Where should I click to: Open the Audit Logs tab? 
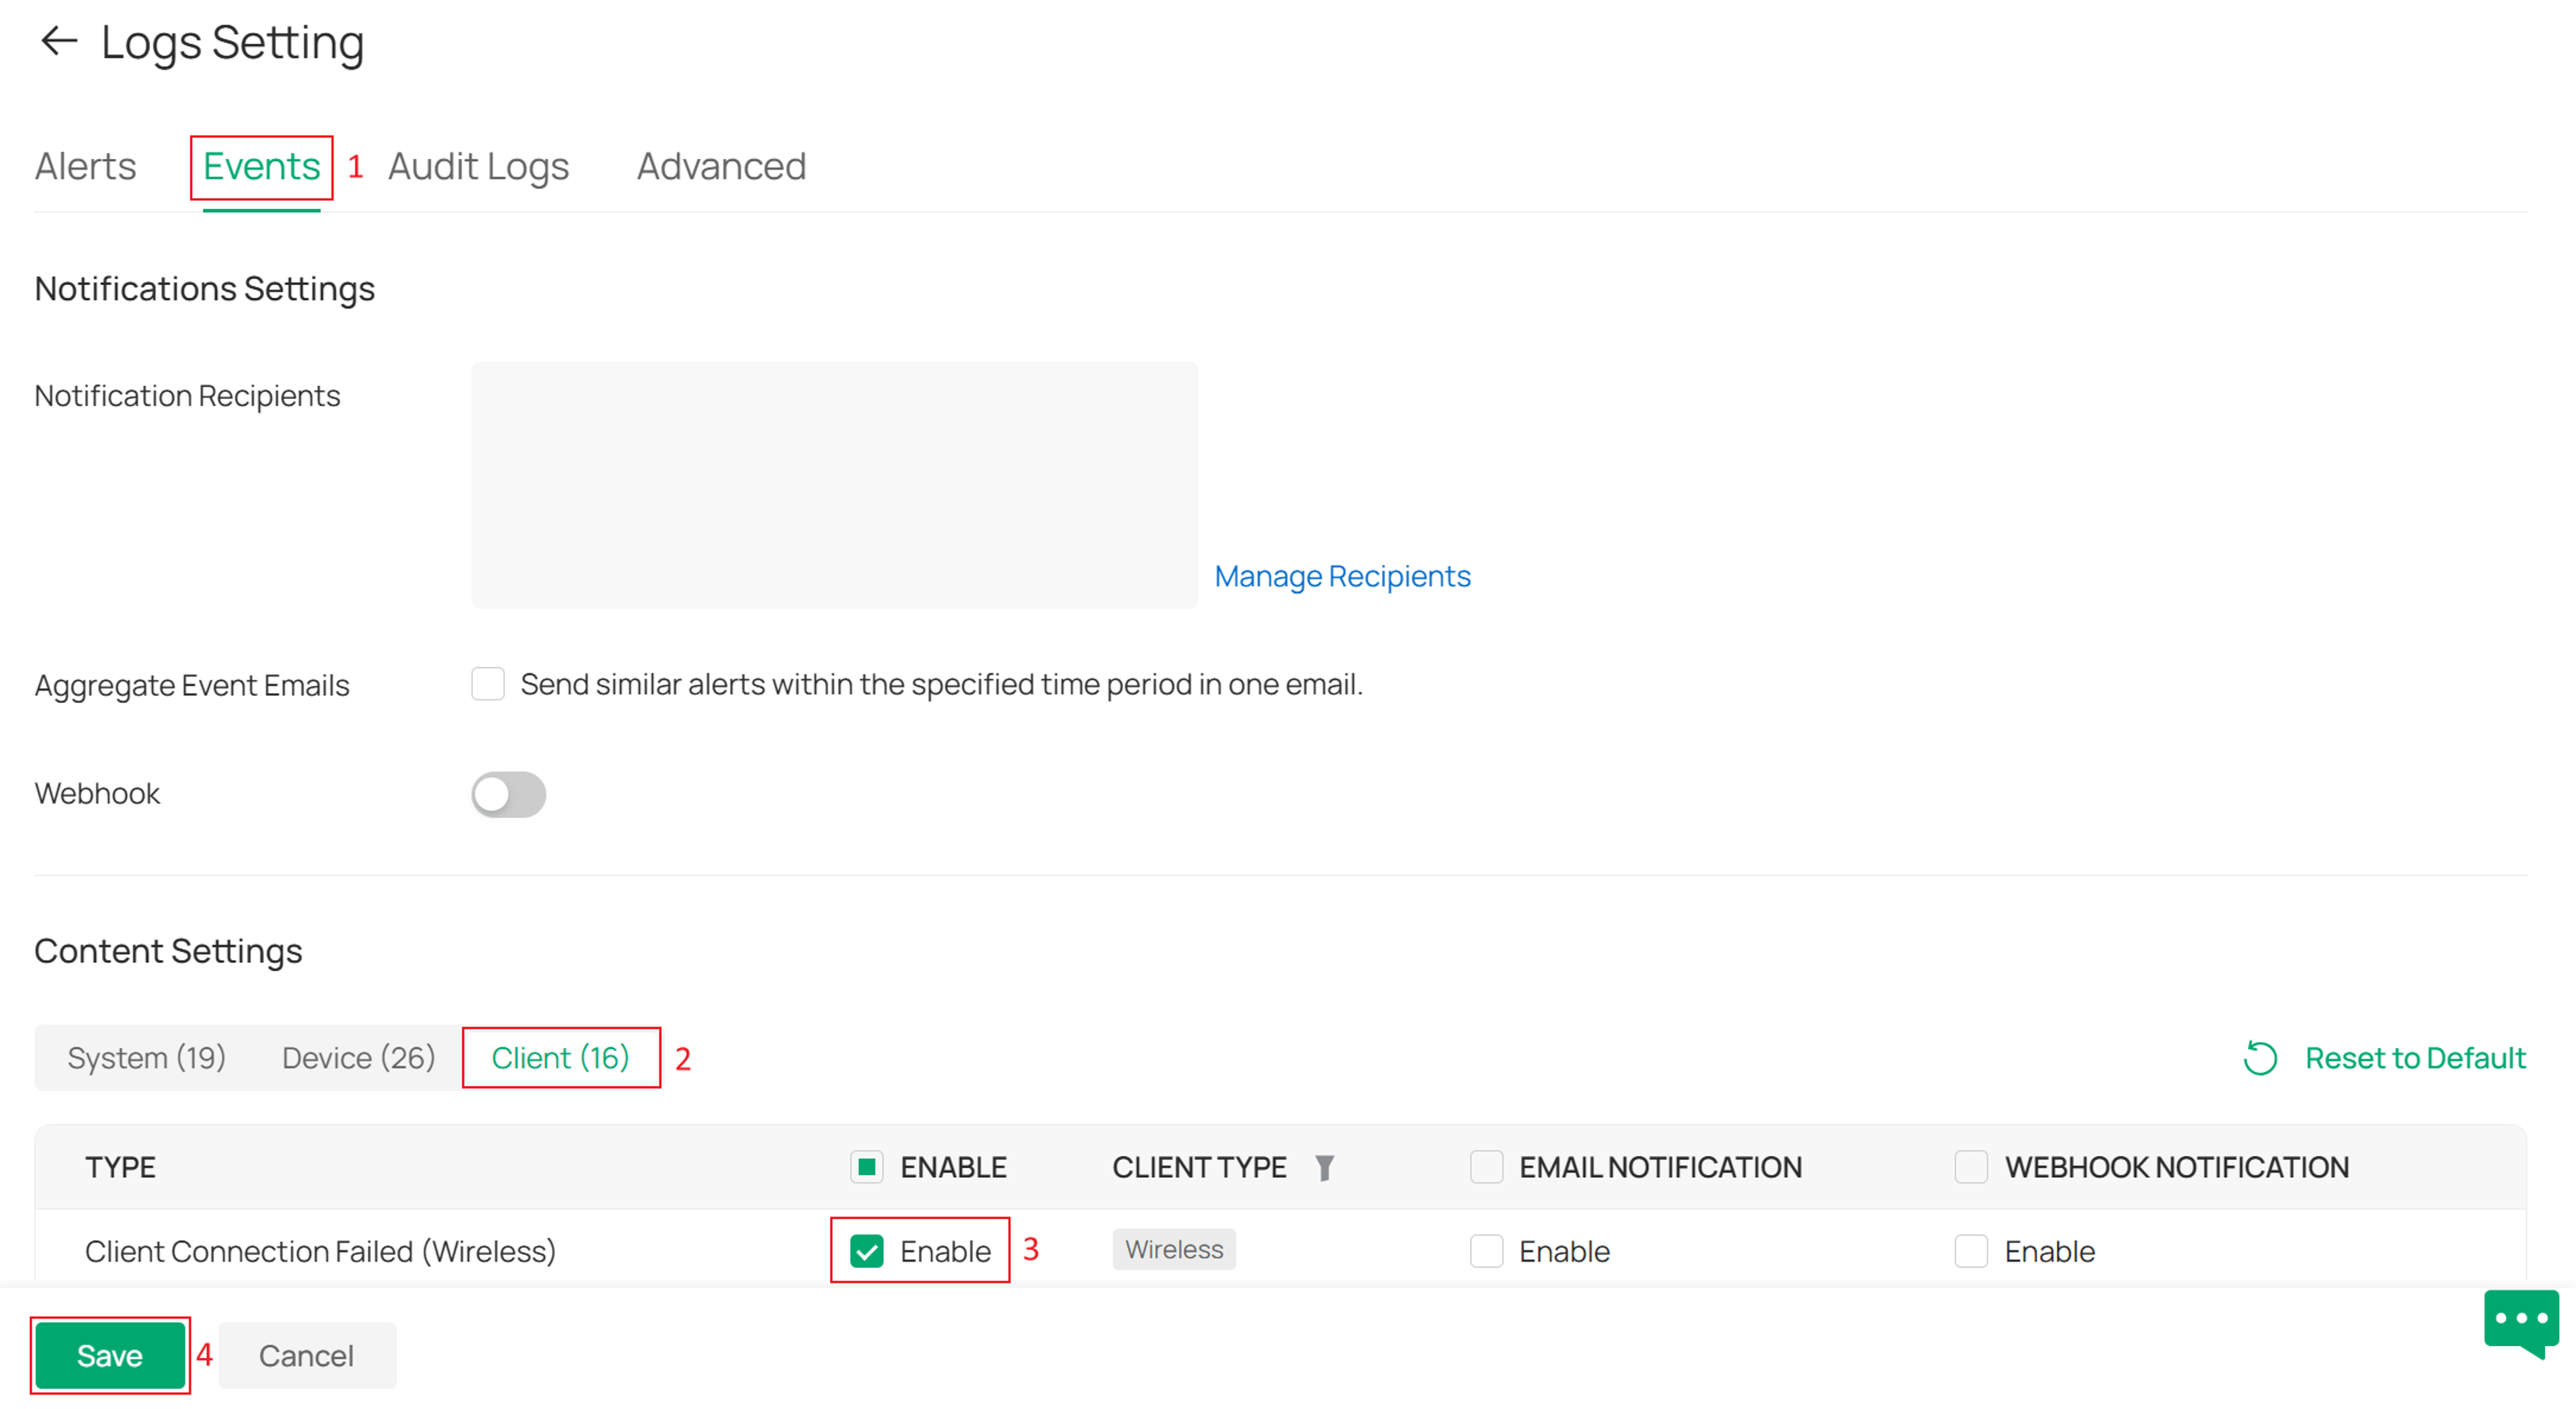click(x=478, y=167)
